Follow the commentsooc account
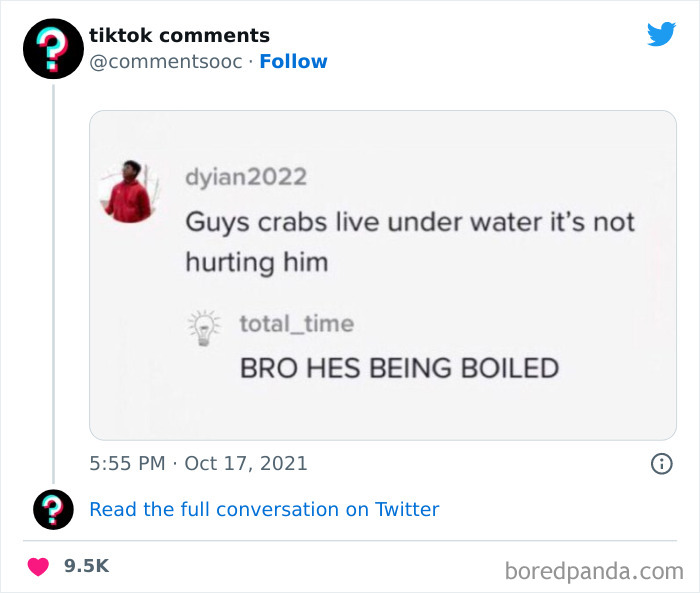The width and height of the screenshot is (700, 593). tap(293, 62)
